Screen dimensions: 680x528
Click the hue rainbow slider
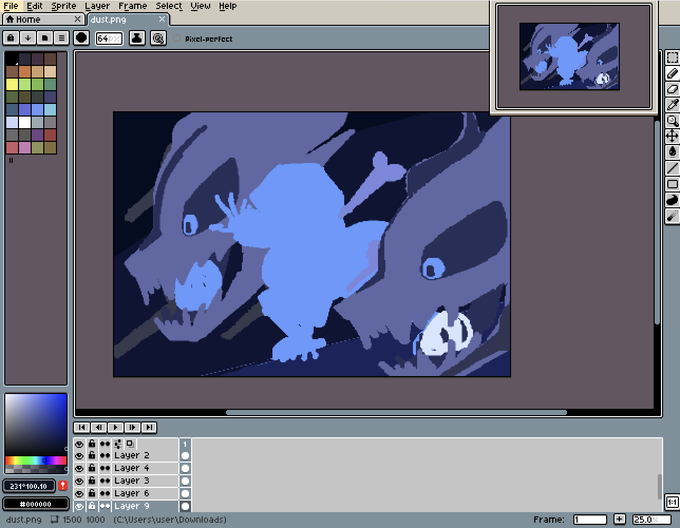click(36, 460)
